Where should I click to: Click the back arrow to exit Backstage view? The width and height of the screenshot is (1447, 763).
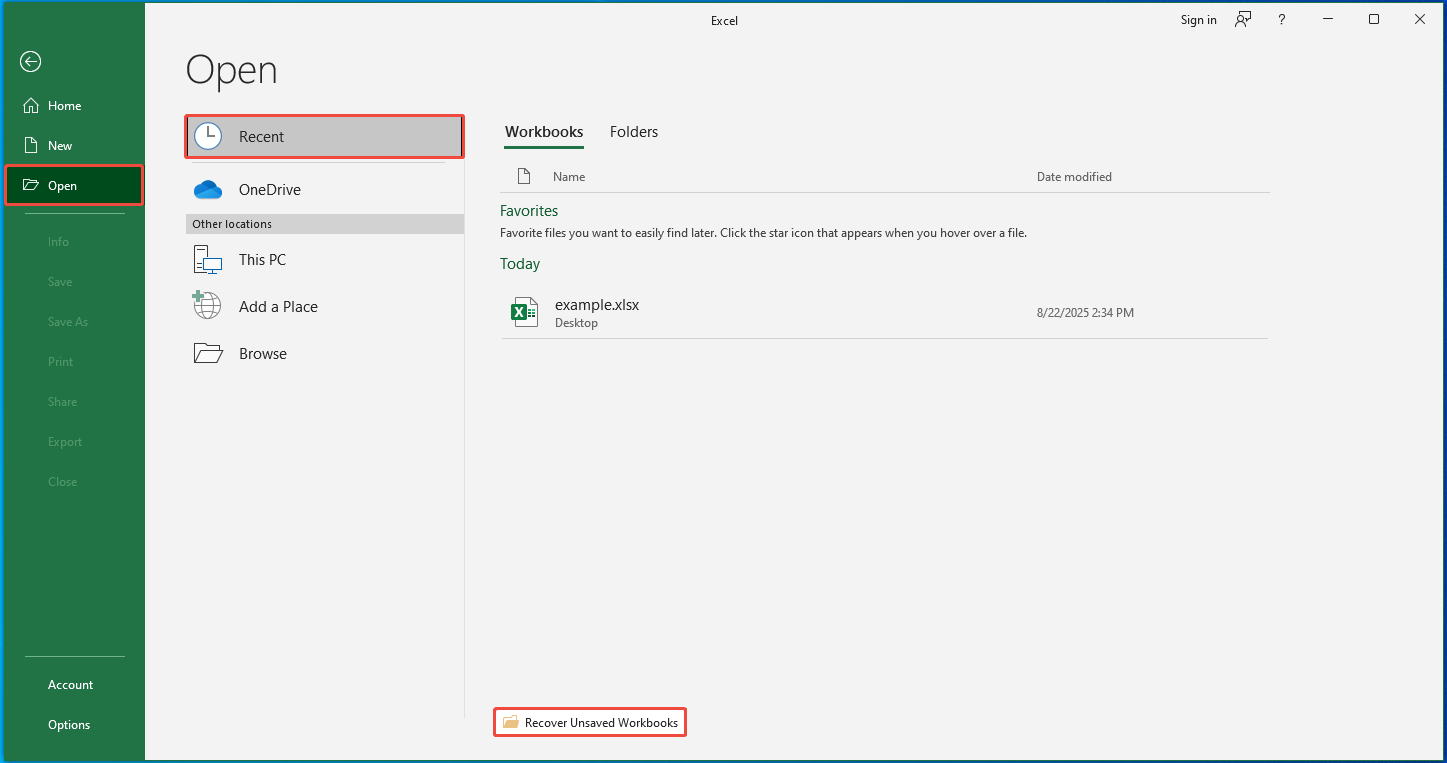click(x=30, y=61)
